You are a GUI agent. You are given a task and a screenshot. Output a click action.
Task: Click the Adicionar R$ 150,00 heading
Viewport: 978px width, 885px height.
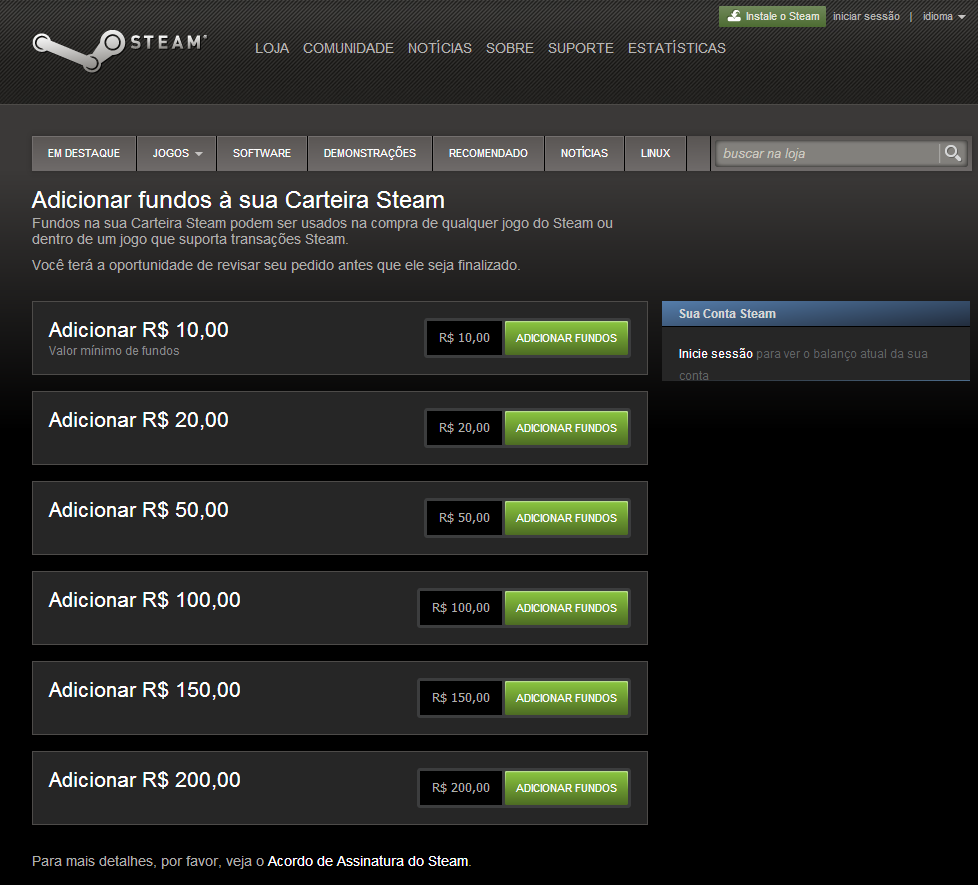click(145, 690)
